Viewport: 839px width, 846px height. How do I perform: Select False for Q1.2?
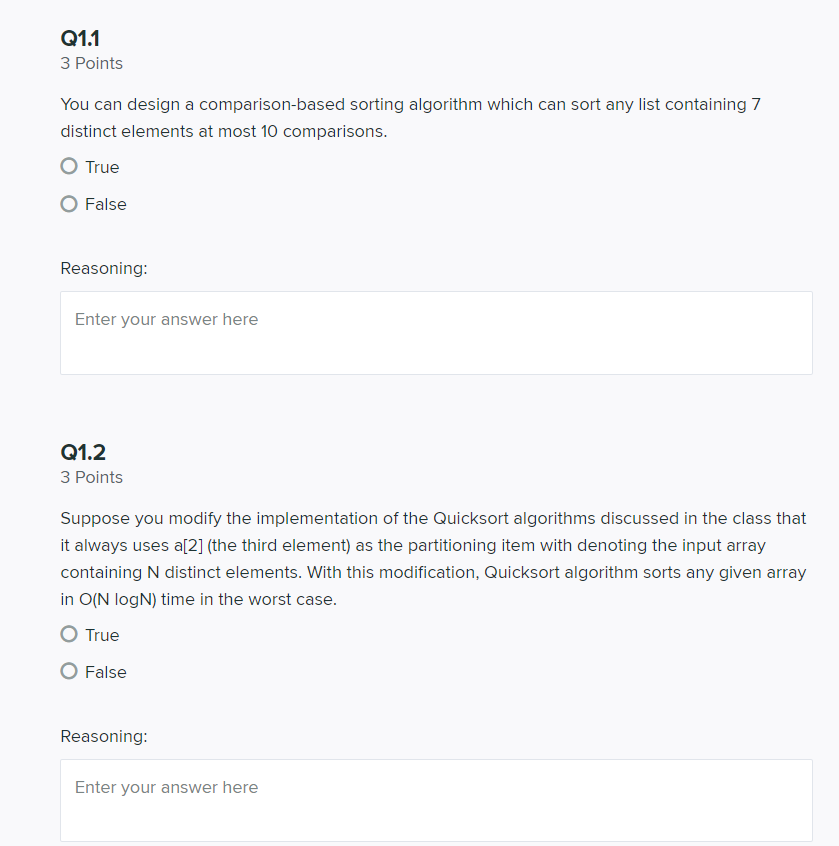(68, 670)
